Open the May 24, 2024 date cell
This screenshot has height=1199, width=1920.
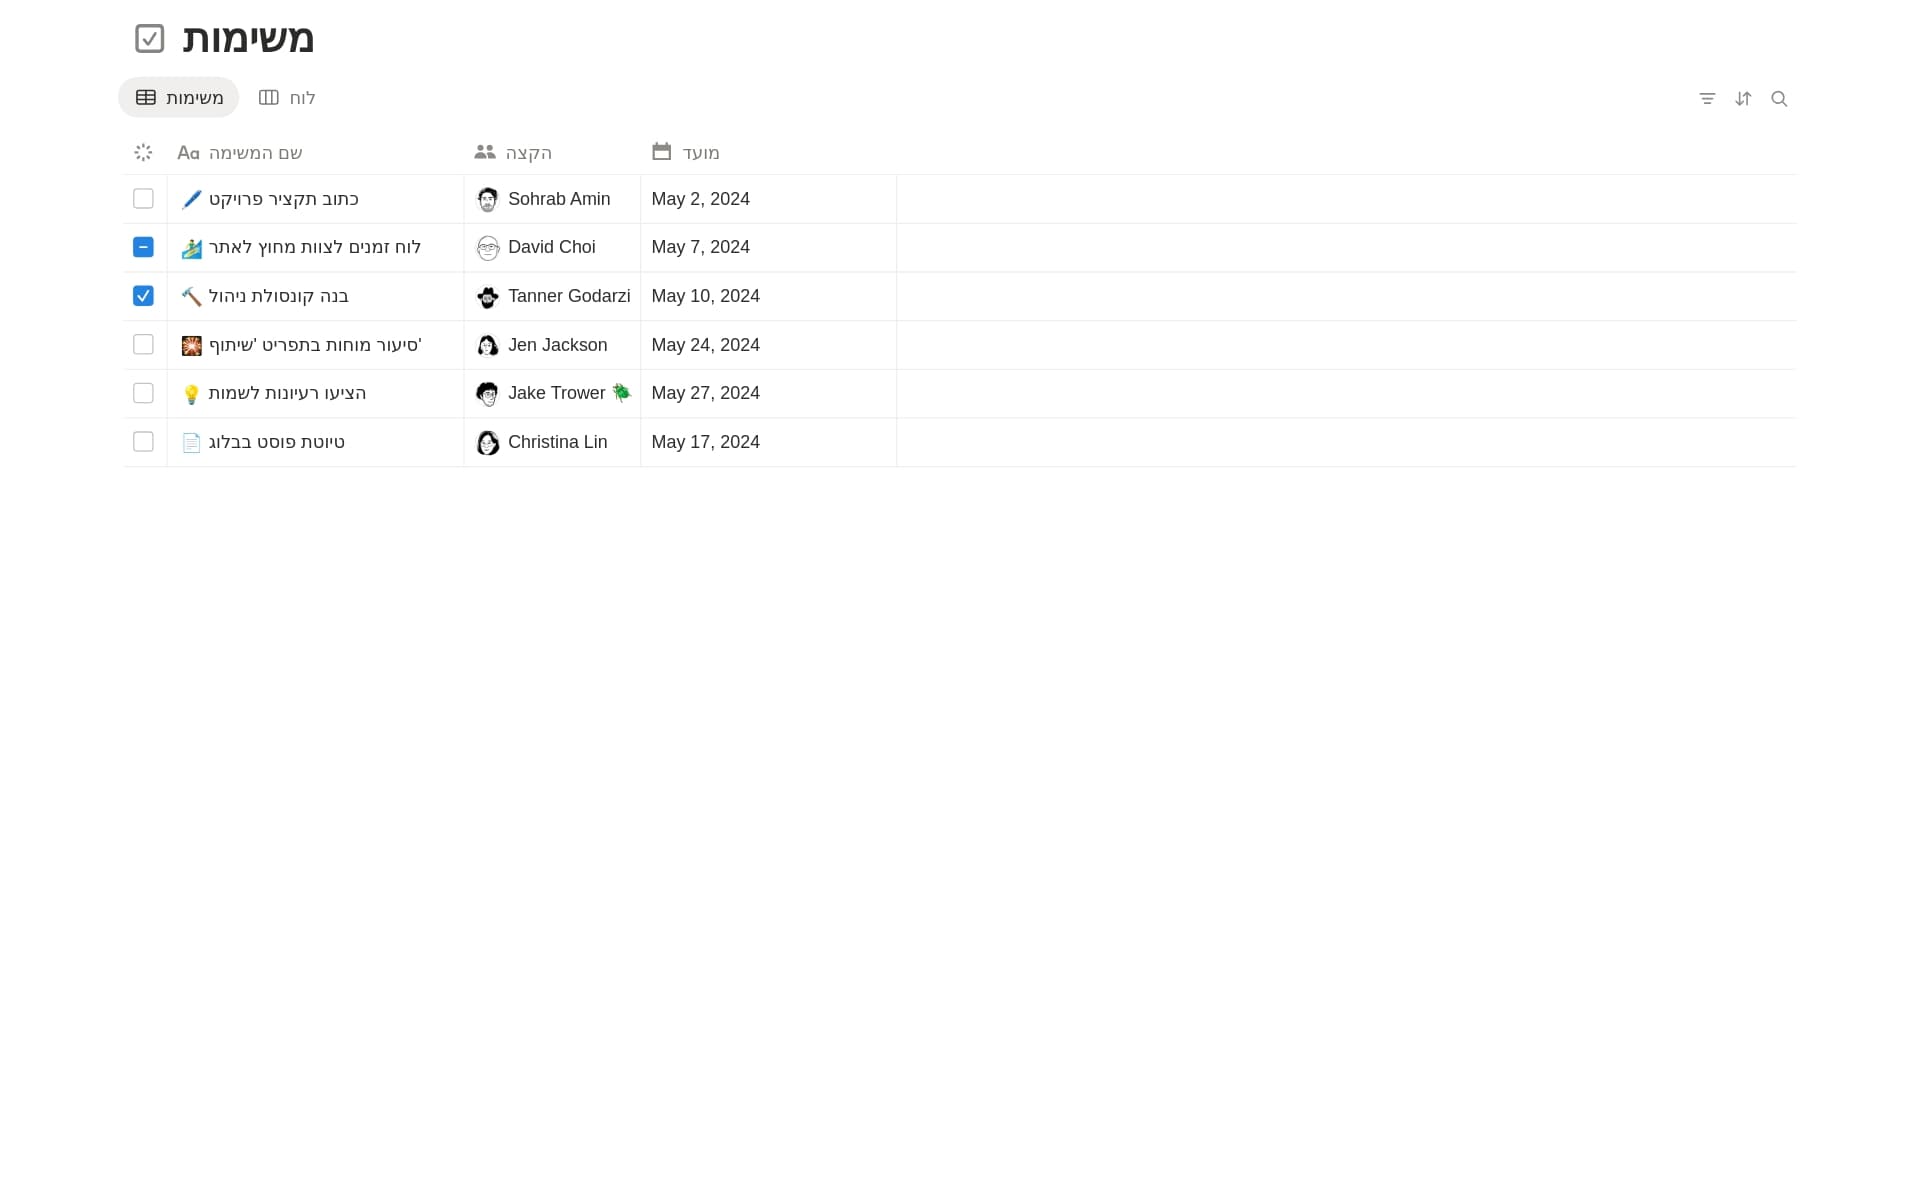click(705, 345)
